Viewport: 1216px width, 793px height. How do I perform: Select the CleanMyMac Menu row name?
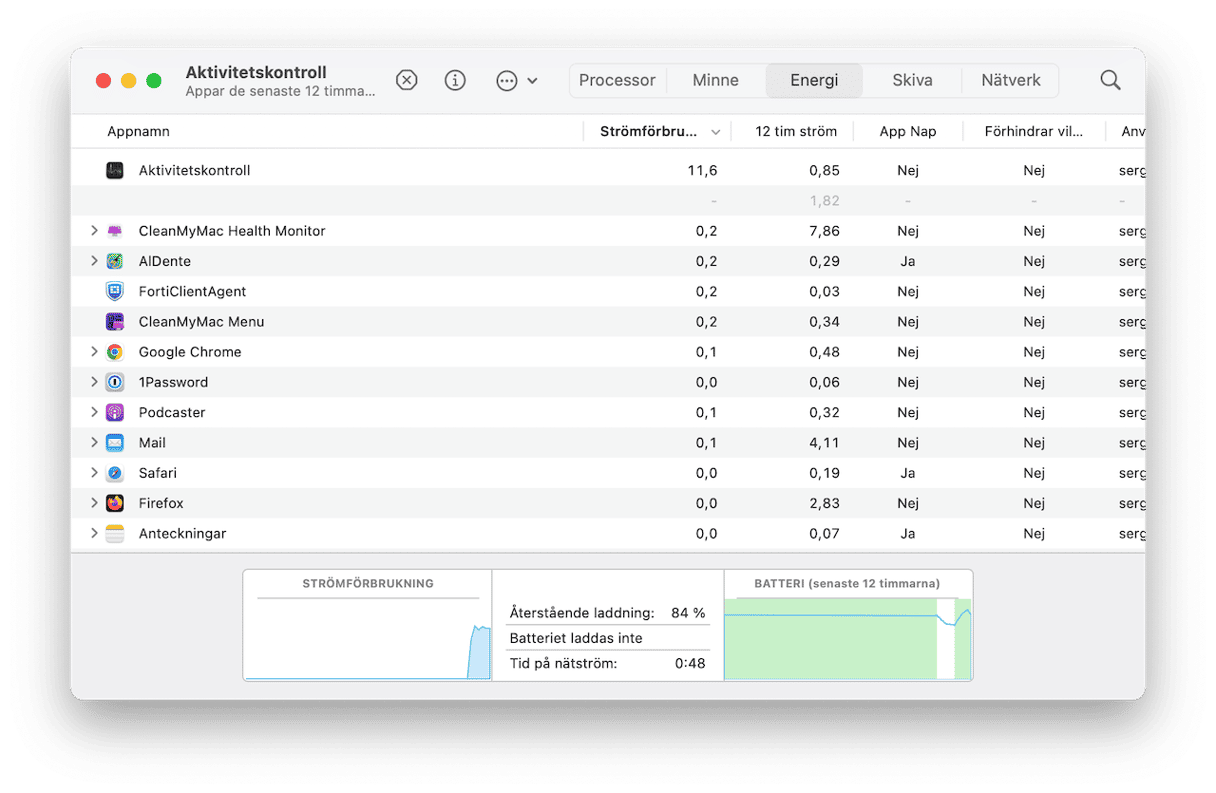pos(202,322)
